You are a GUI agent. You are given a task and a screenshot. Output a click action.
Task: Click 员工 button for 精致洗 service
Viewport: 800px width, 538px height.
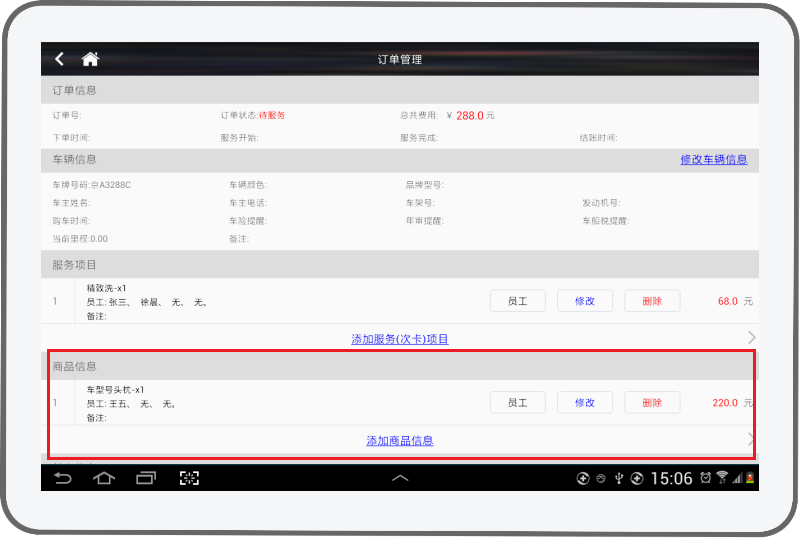[517, 301]
